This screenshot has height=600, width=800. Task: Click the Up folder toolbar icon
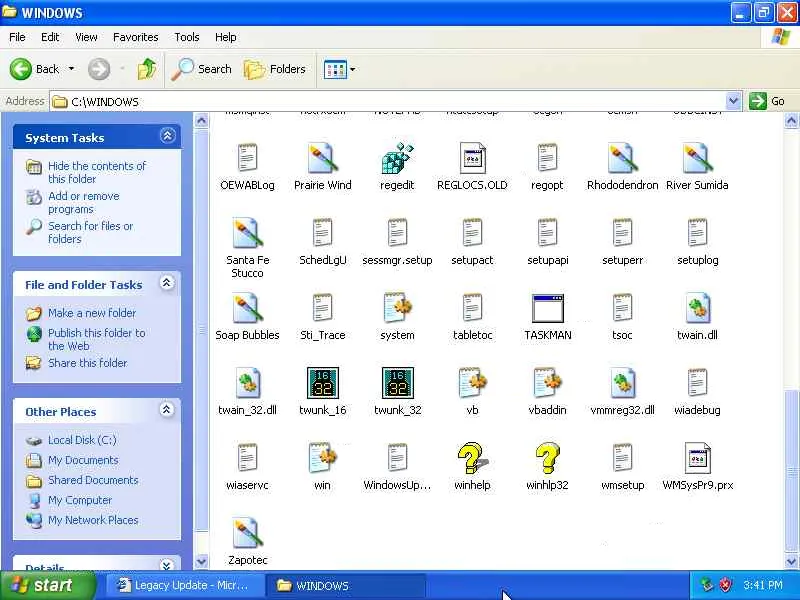(x=147, y=69)
